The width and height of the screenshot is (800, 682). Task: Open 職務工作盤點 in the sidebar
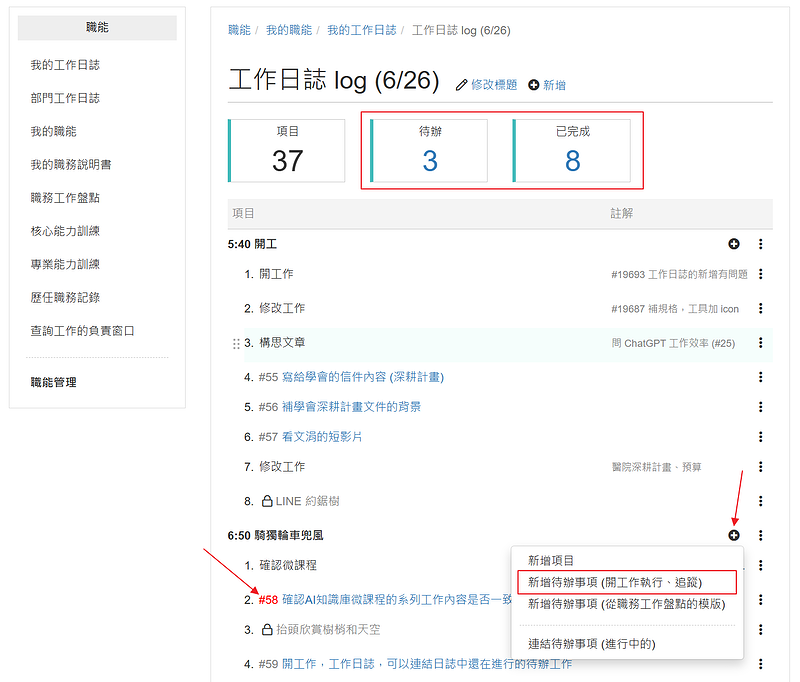tap(65, 198)
